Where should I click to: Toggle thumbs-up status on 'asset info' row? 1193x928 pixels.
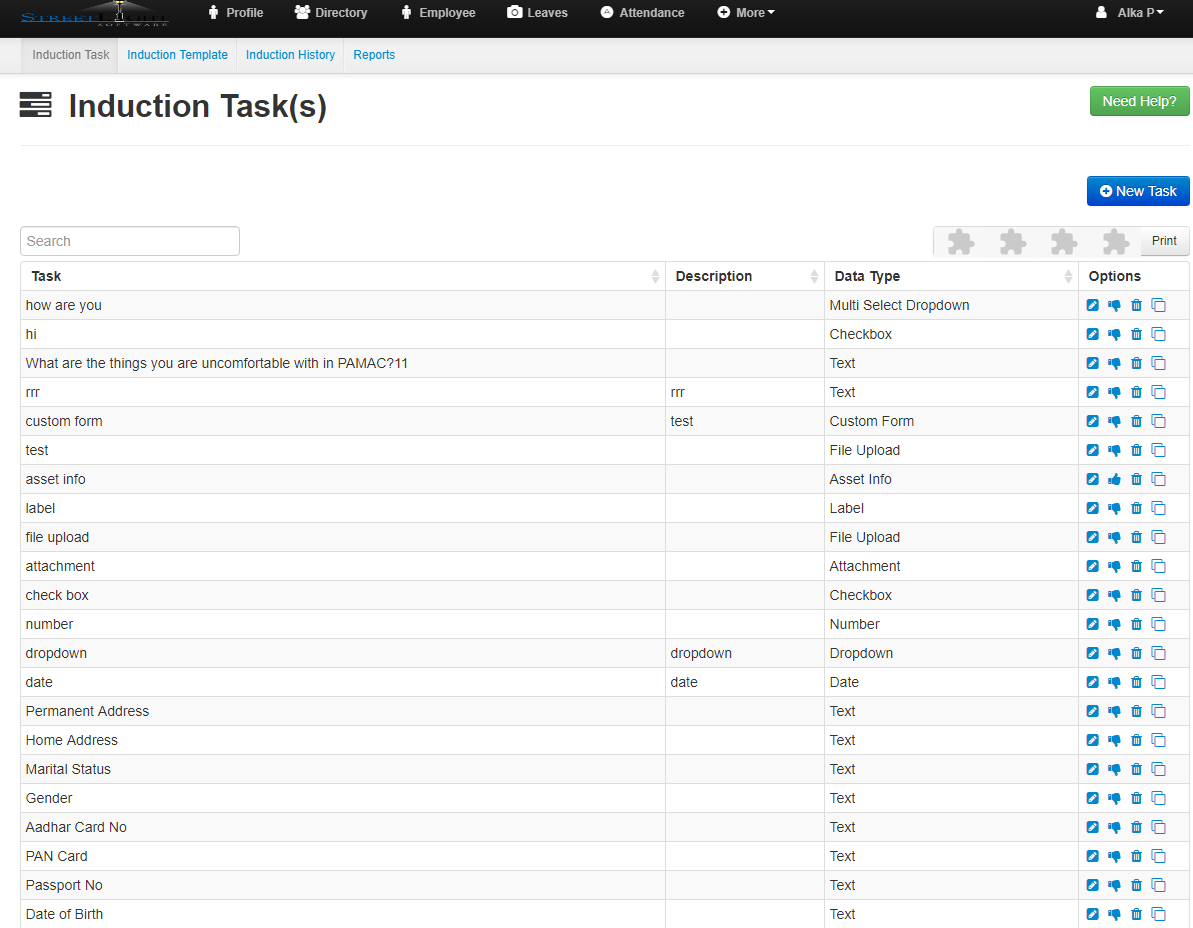click(x=1114, y=479)
